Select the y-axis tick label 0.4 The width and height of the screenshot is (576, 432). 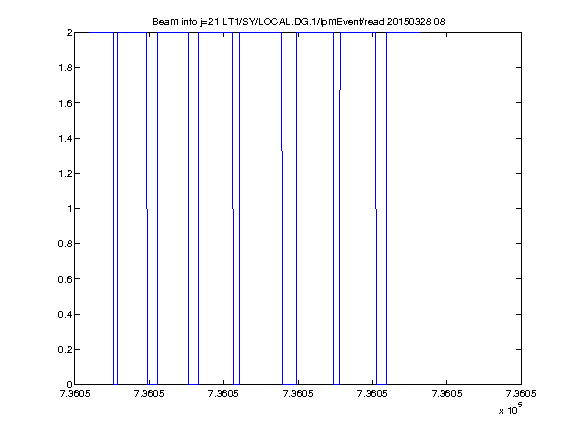[65, 314]
